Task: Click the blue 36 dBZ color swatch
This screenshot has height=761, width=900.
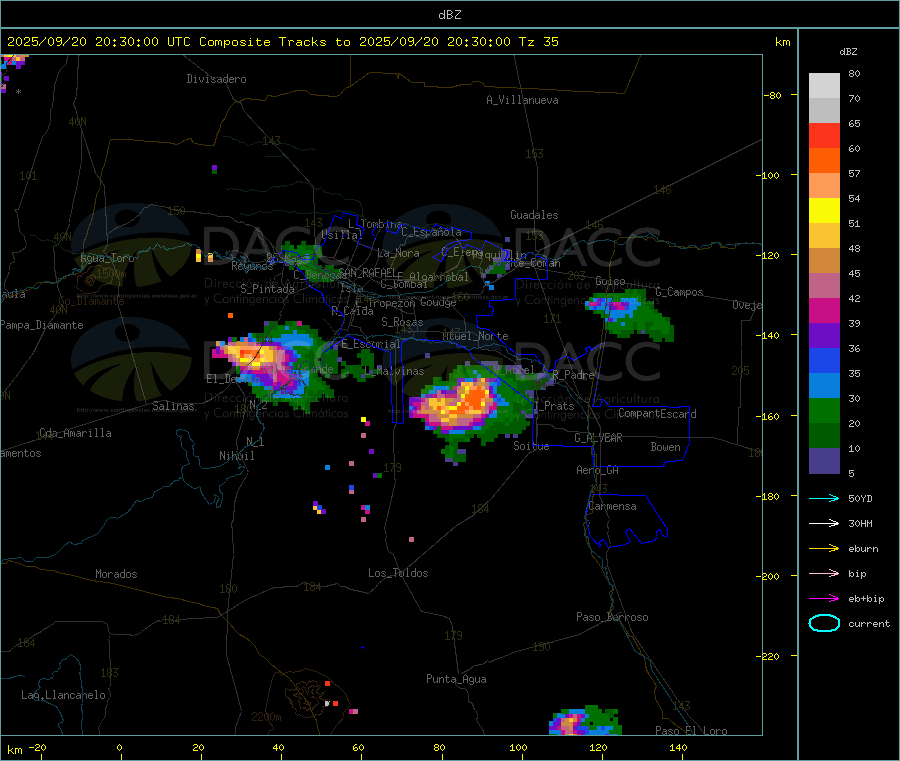Action: tap(824, 360)
